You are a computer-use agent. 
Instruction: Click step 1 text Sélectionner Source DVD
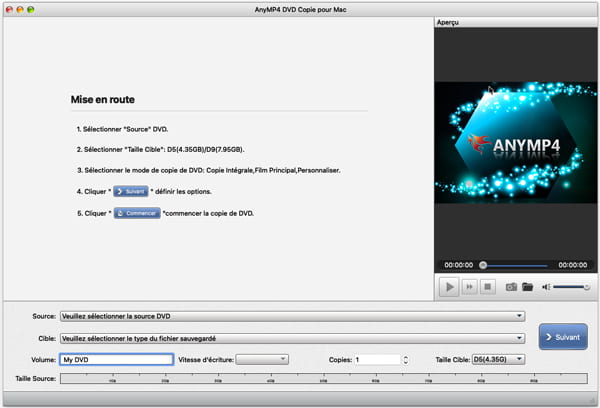coord(122,129)
